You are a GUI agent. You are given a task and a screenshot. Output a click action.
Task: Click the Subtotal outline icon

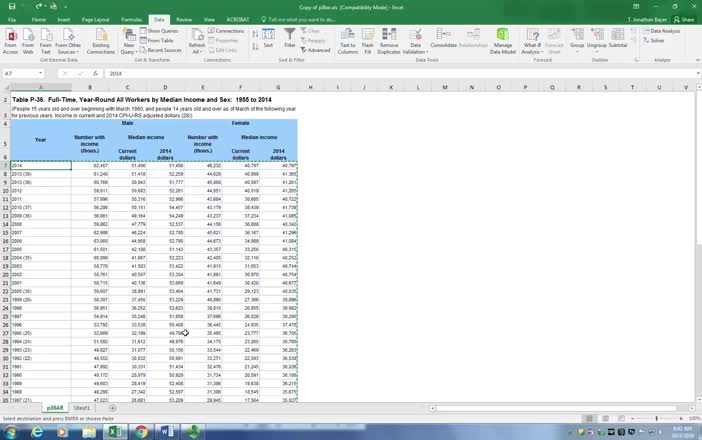[618, 36]
